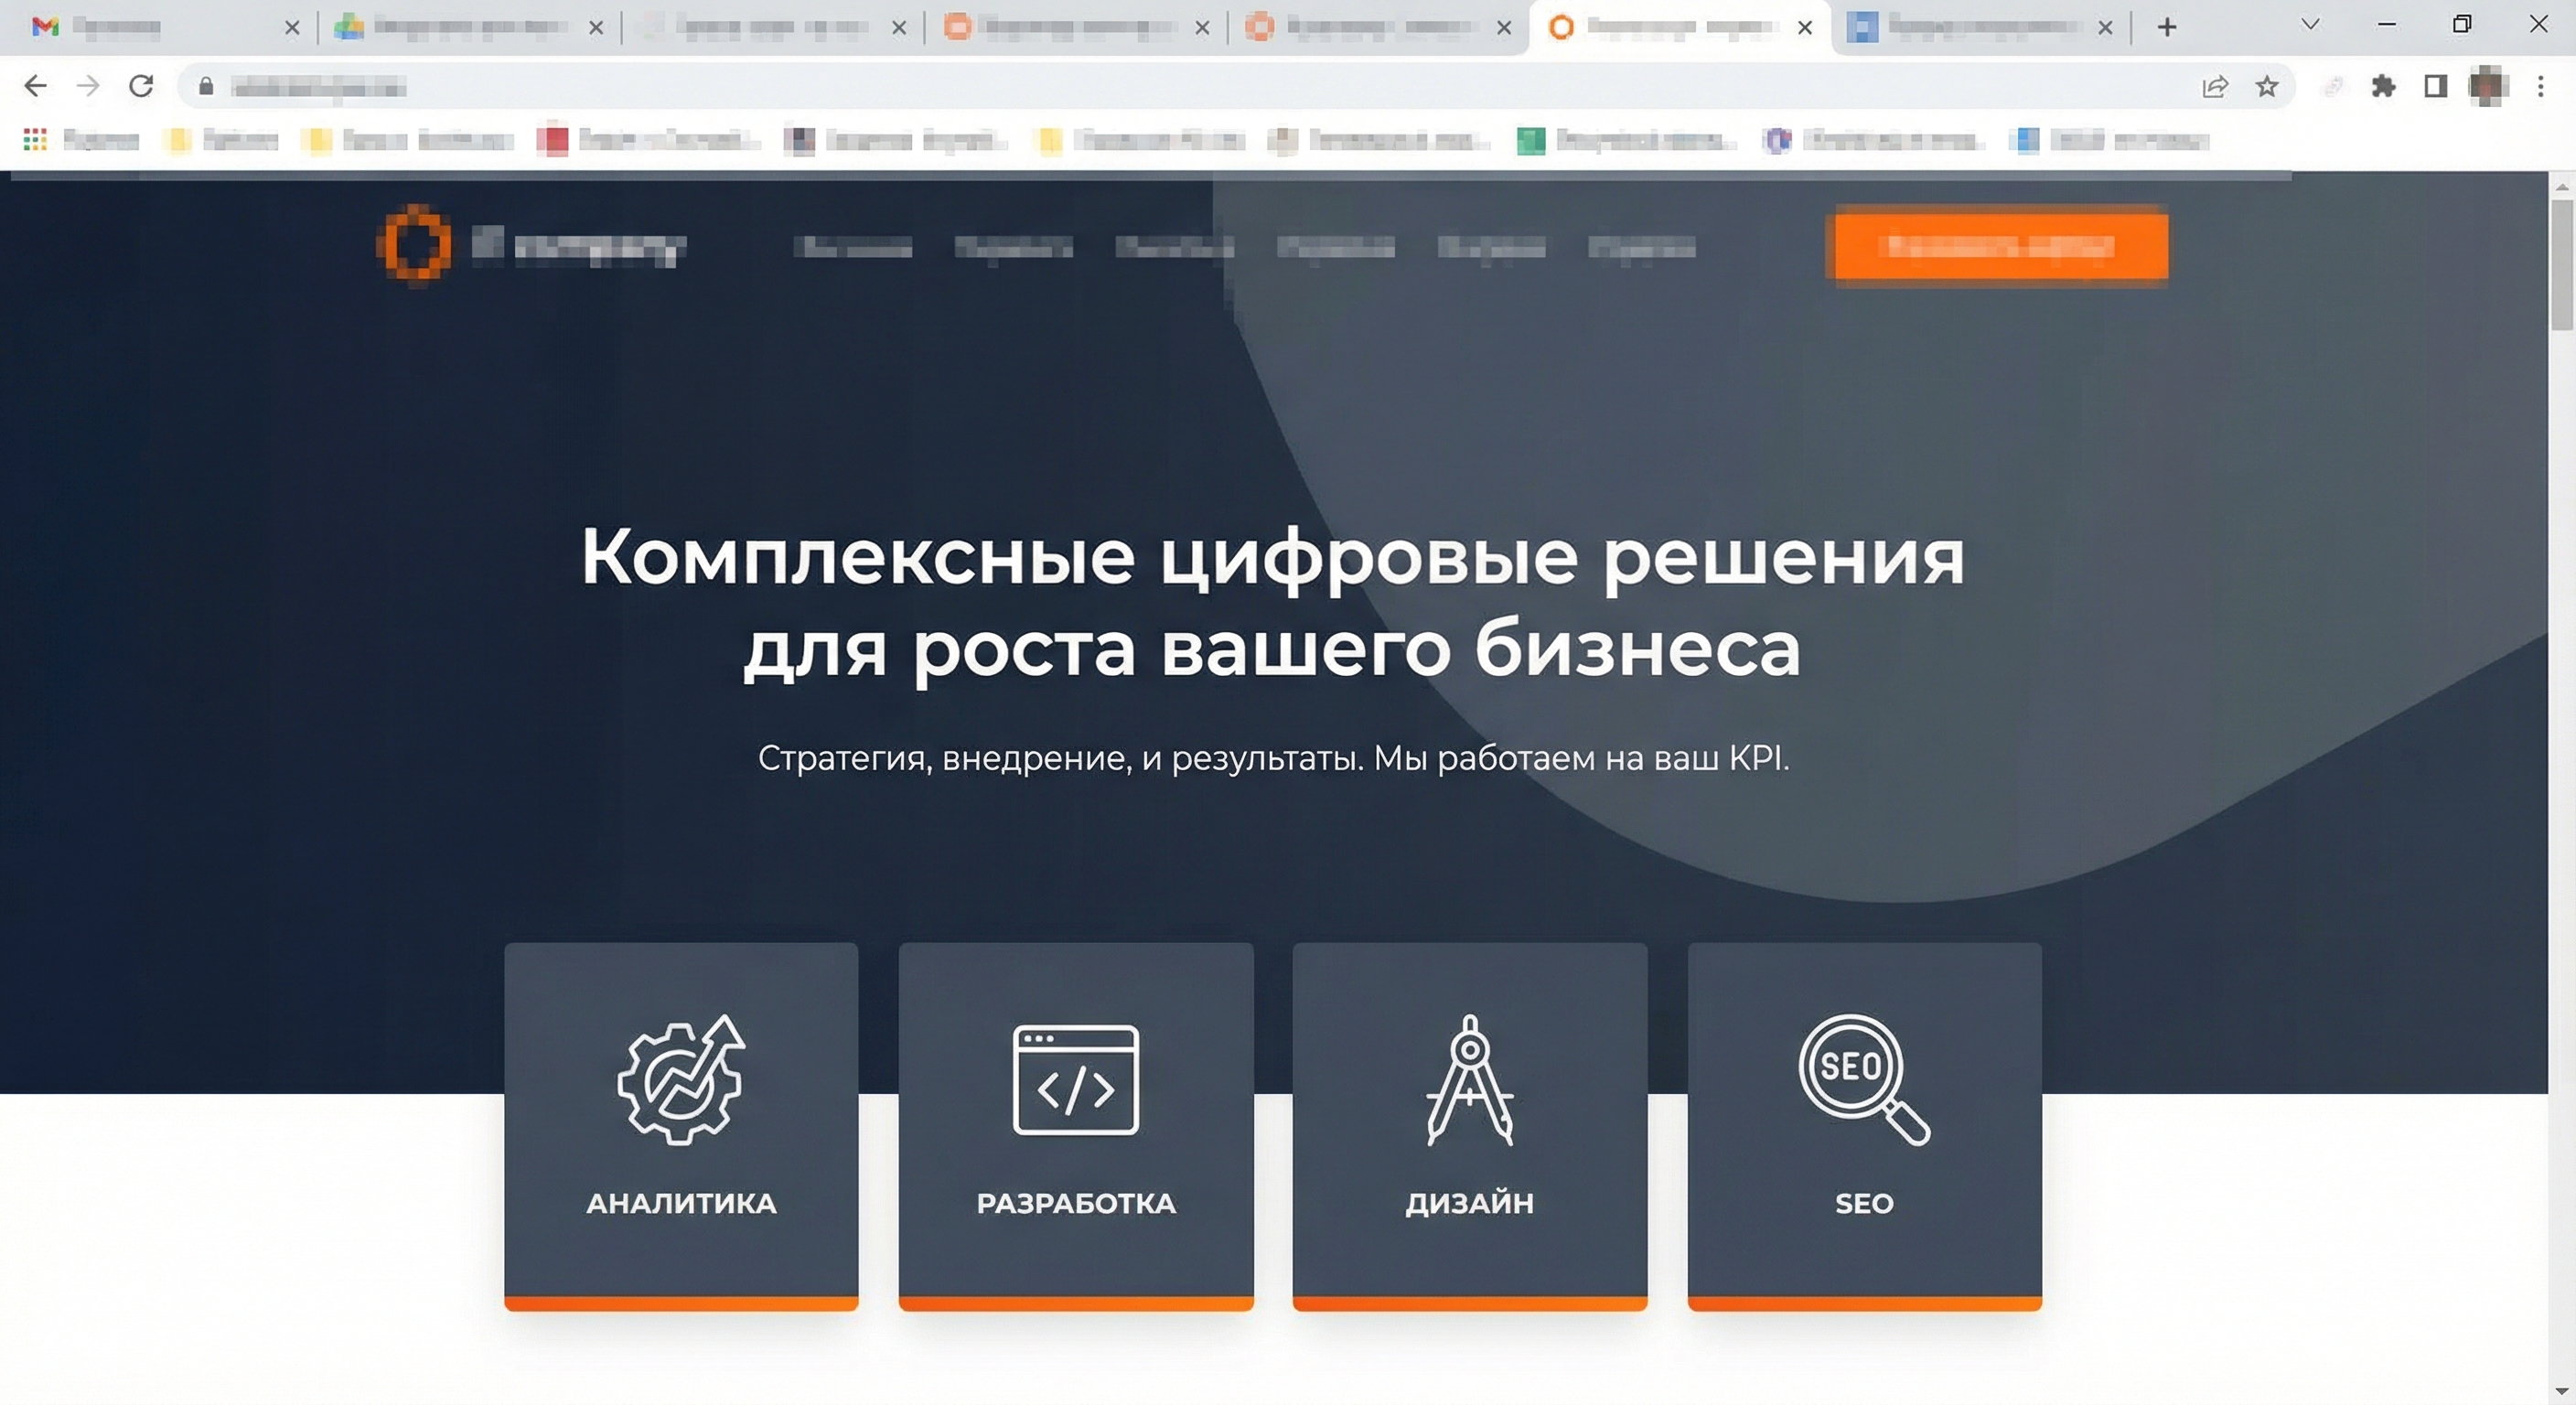Open a new browser tab
This screenshot has height=1405, width=2576.
point(2167,27)
